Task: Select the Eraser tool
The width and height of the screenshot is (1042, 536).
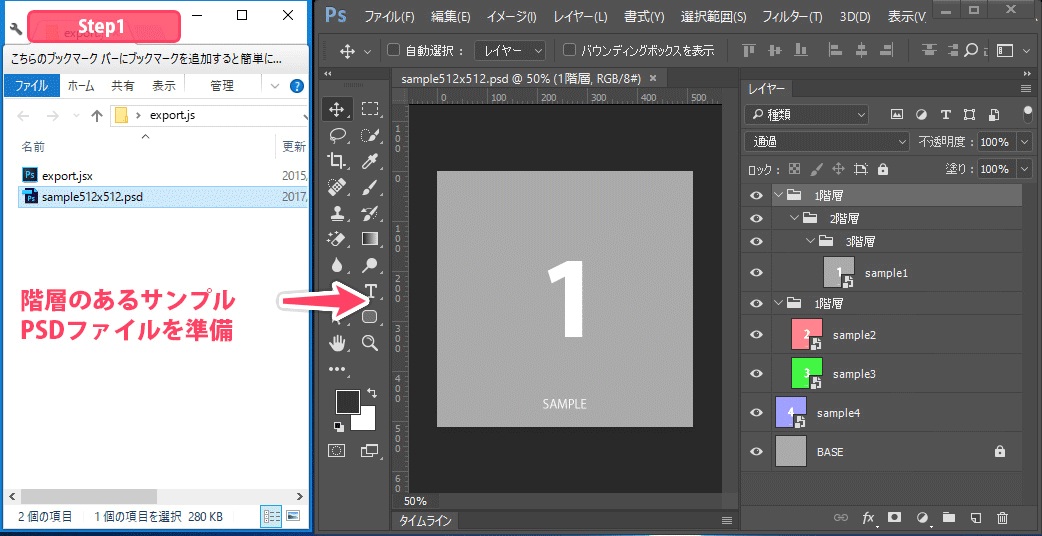Action: [x=337, y=238]
